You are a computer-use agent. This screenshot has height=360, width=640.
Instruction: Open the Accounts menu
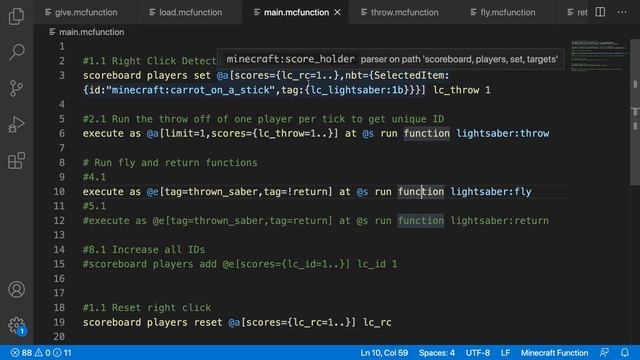(x=16, y=289)
